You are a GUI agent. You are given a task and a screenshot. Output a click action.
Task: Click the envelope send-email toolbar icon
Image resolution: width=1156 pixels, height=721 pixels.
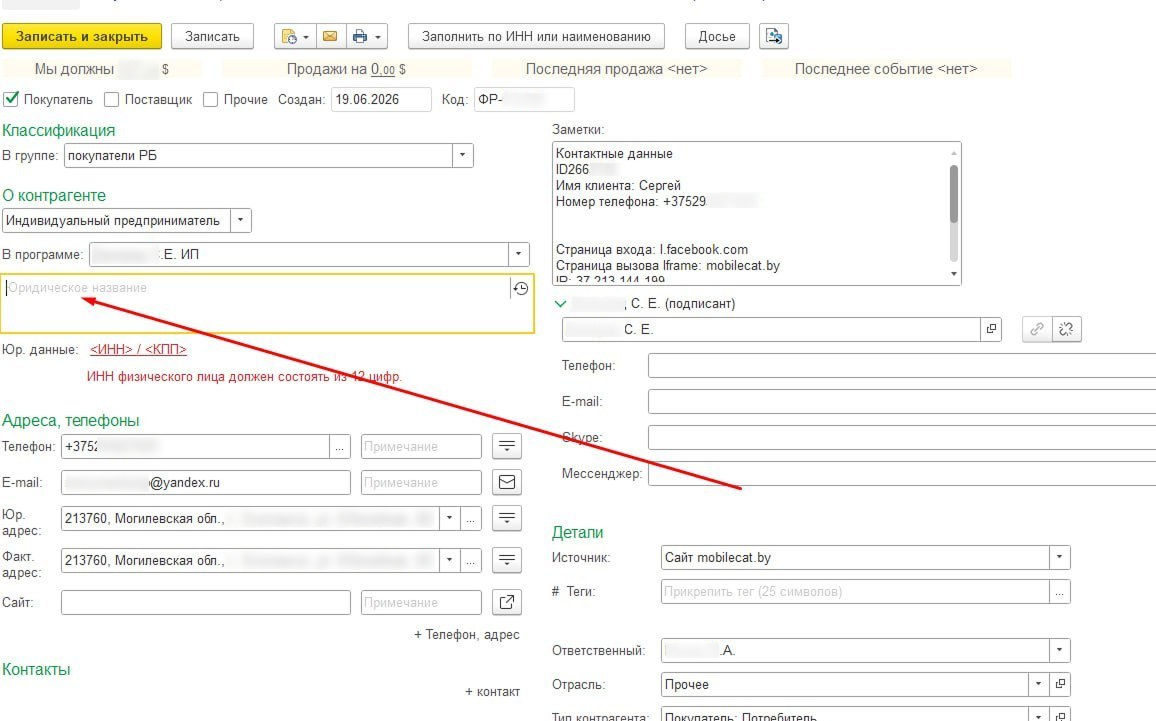pyautogui.click(x=330, y=36)
